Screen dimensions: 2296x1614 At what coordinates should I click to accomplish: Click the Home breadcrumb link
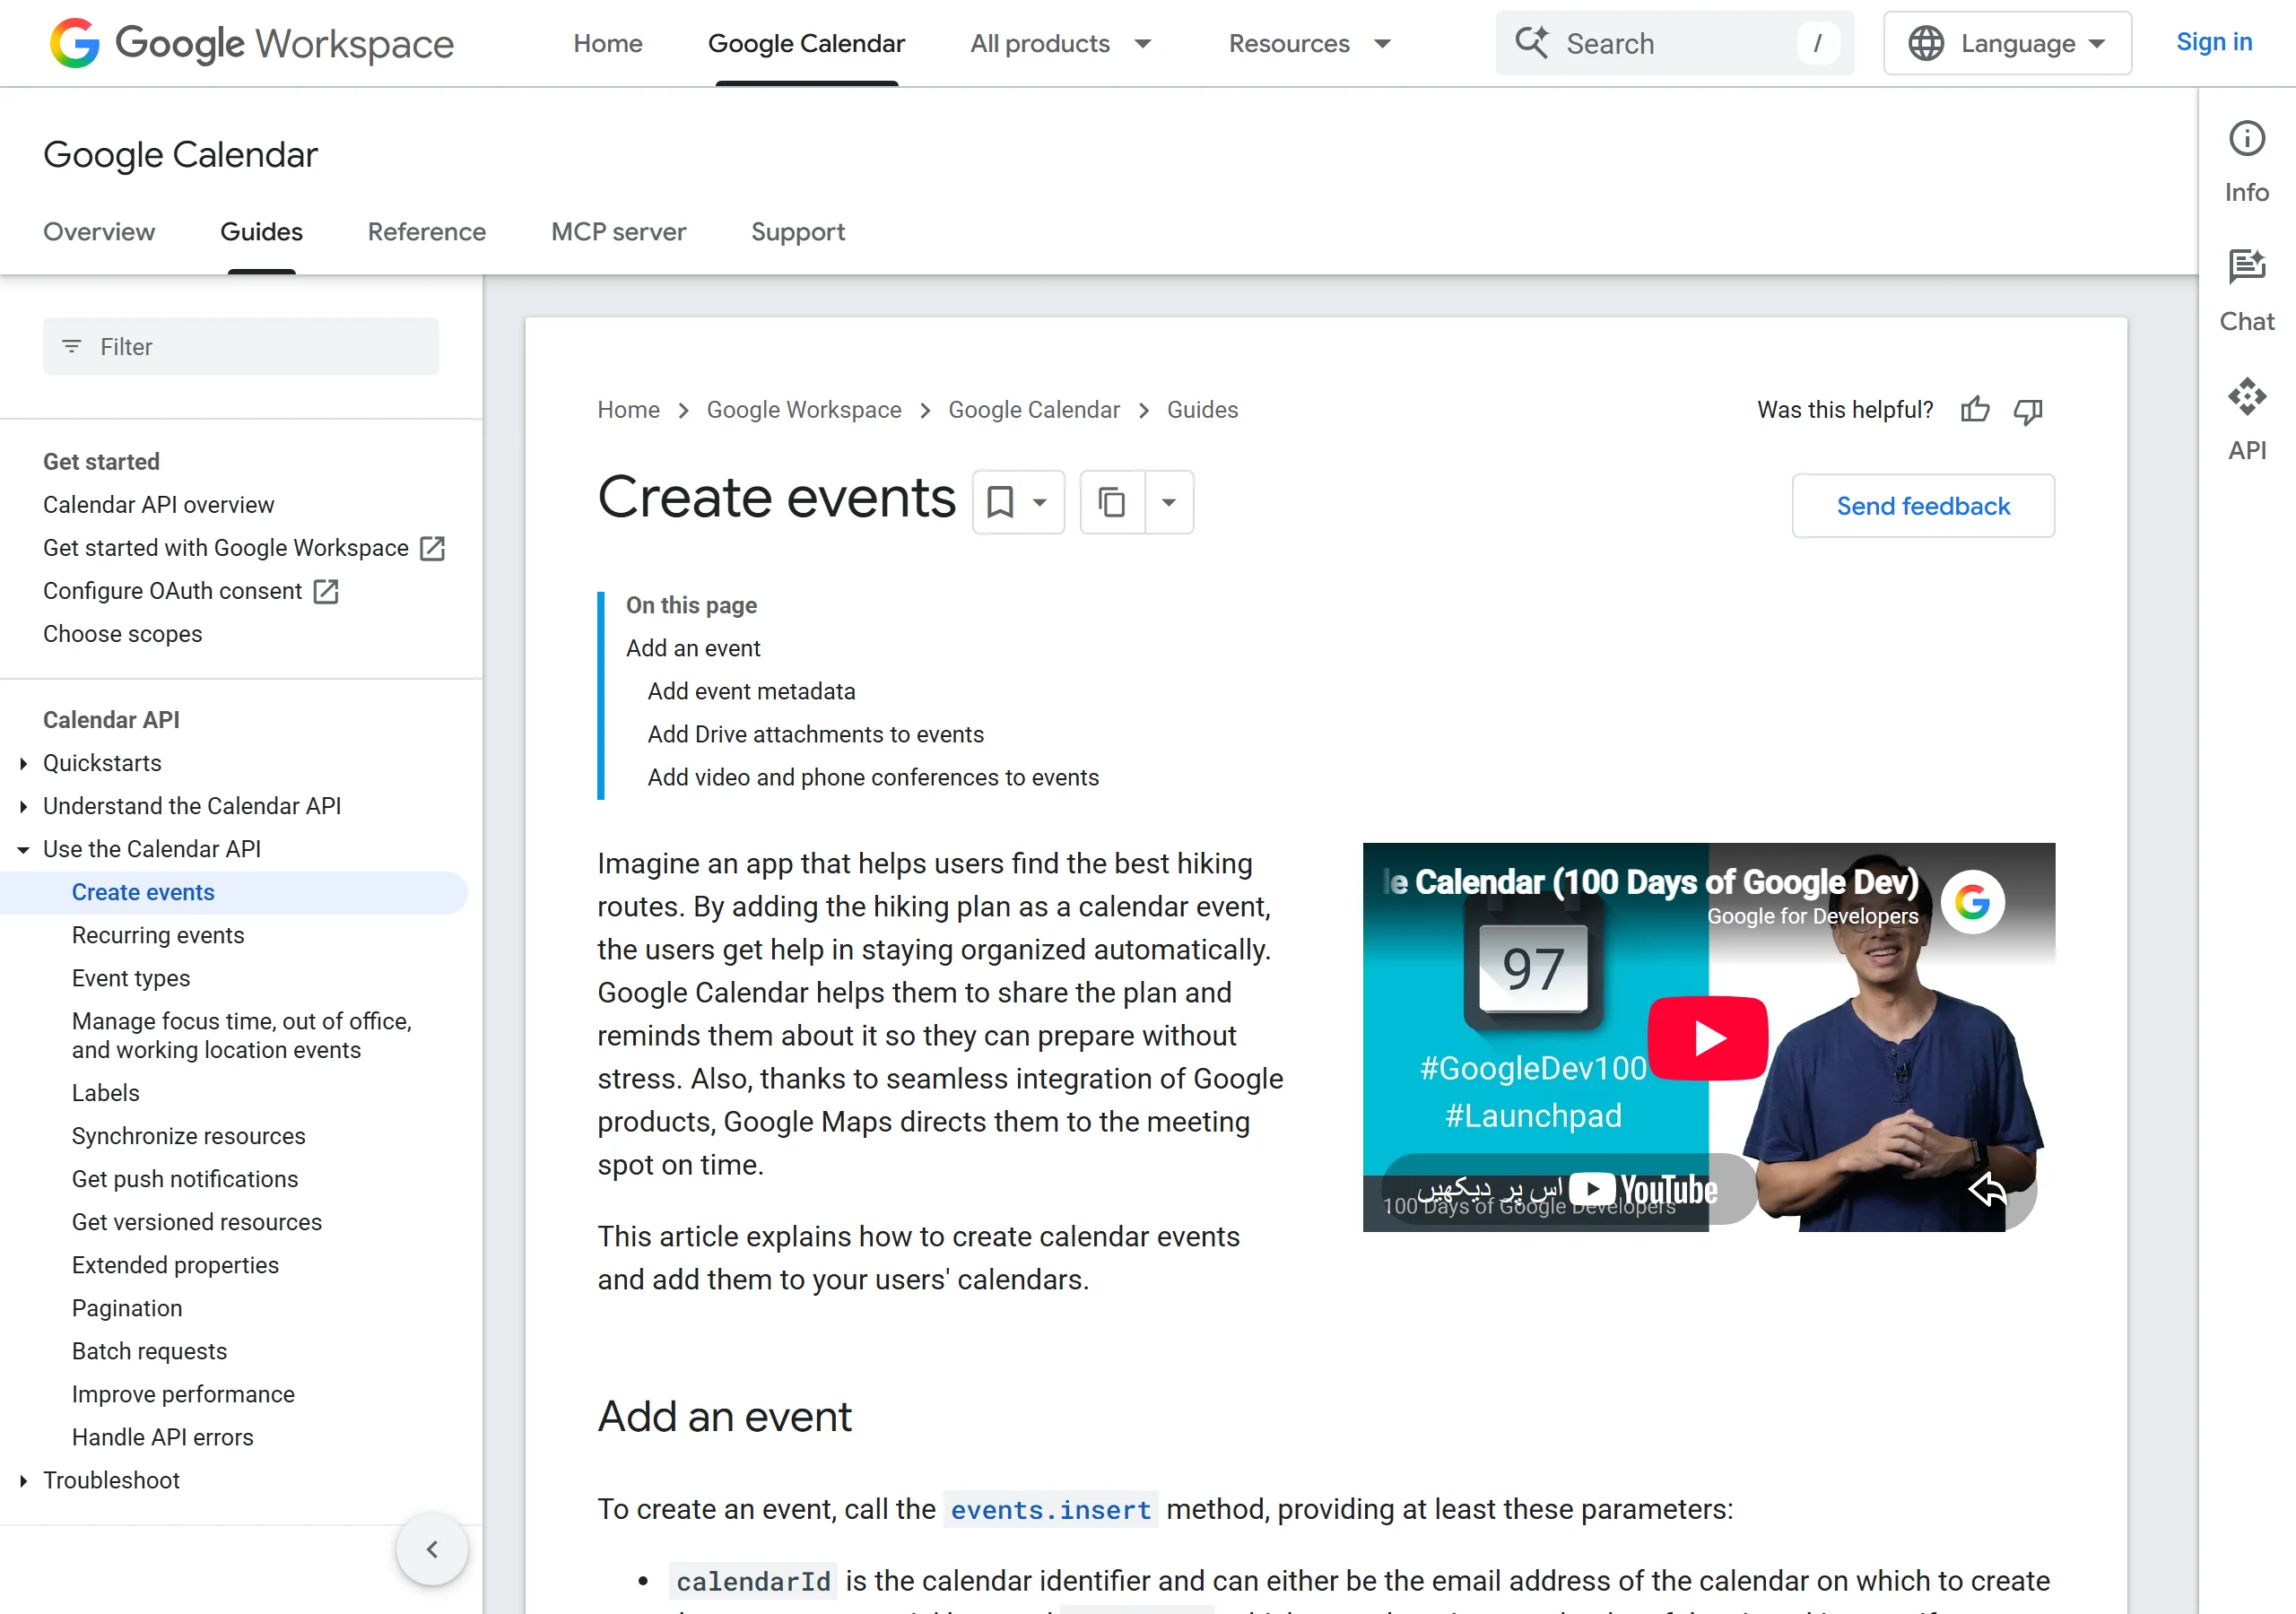(628, 410)
